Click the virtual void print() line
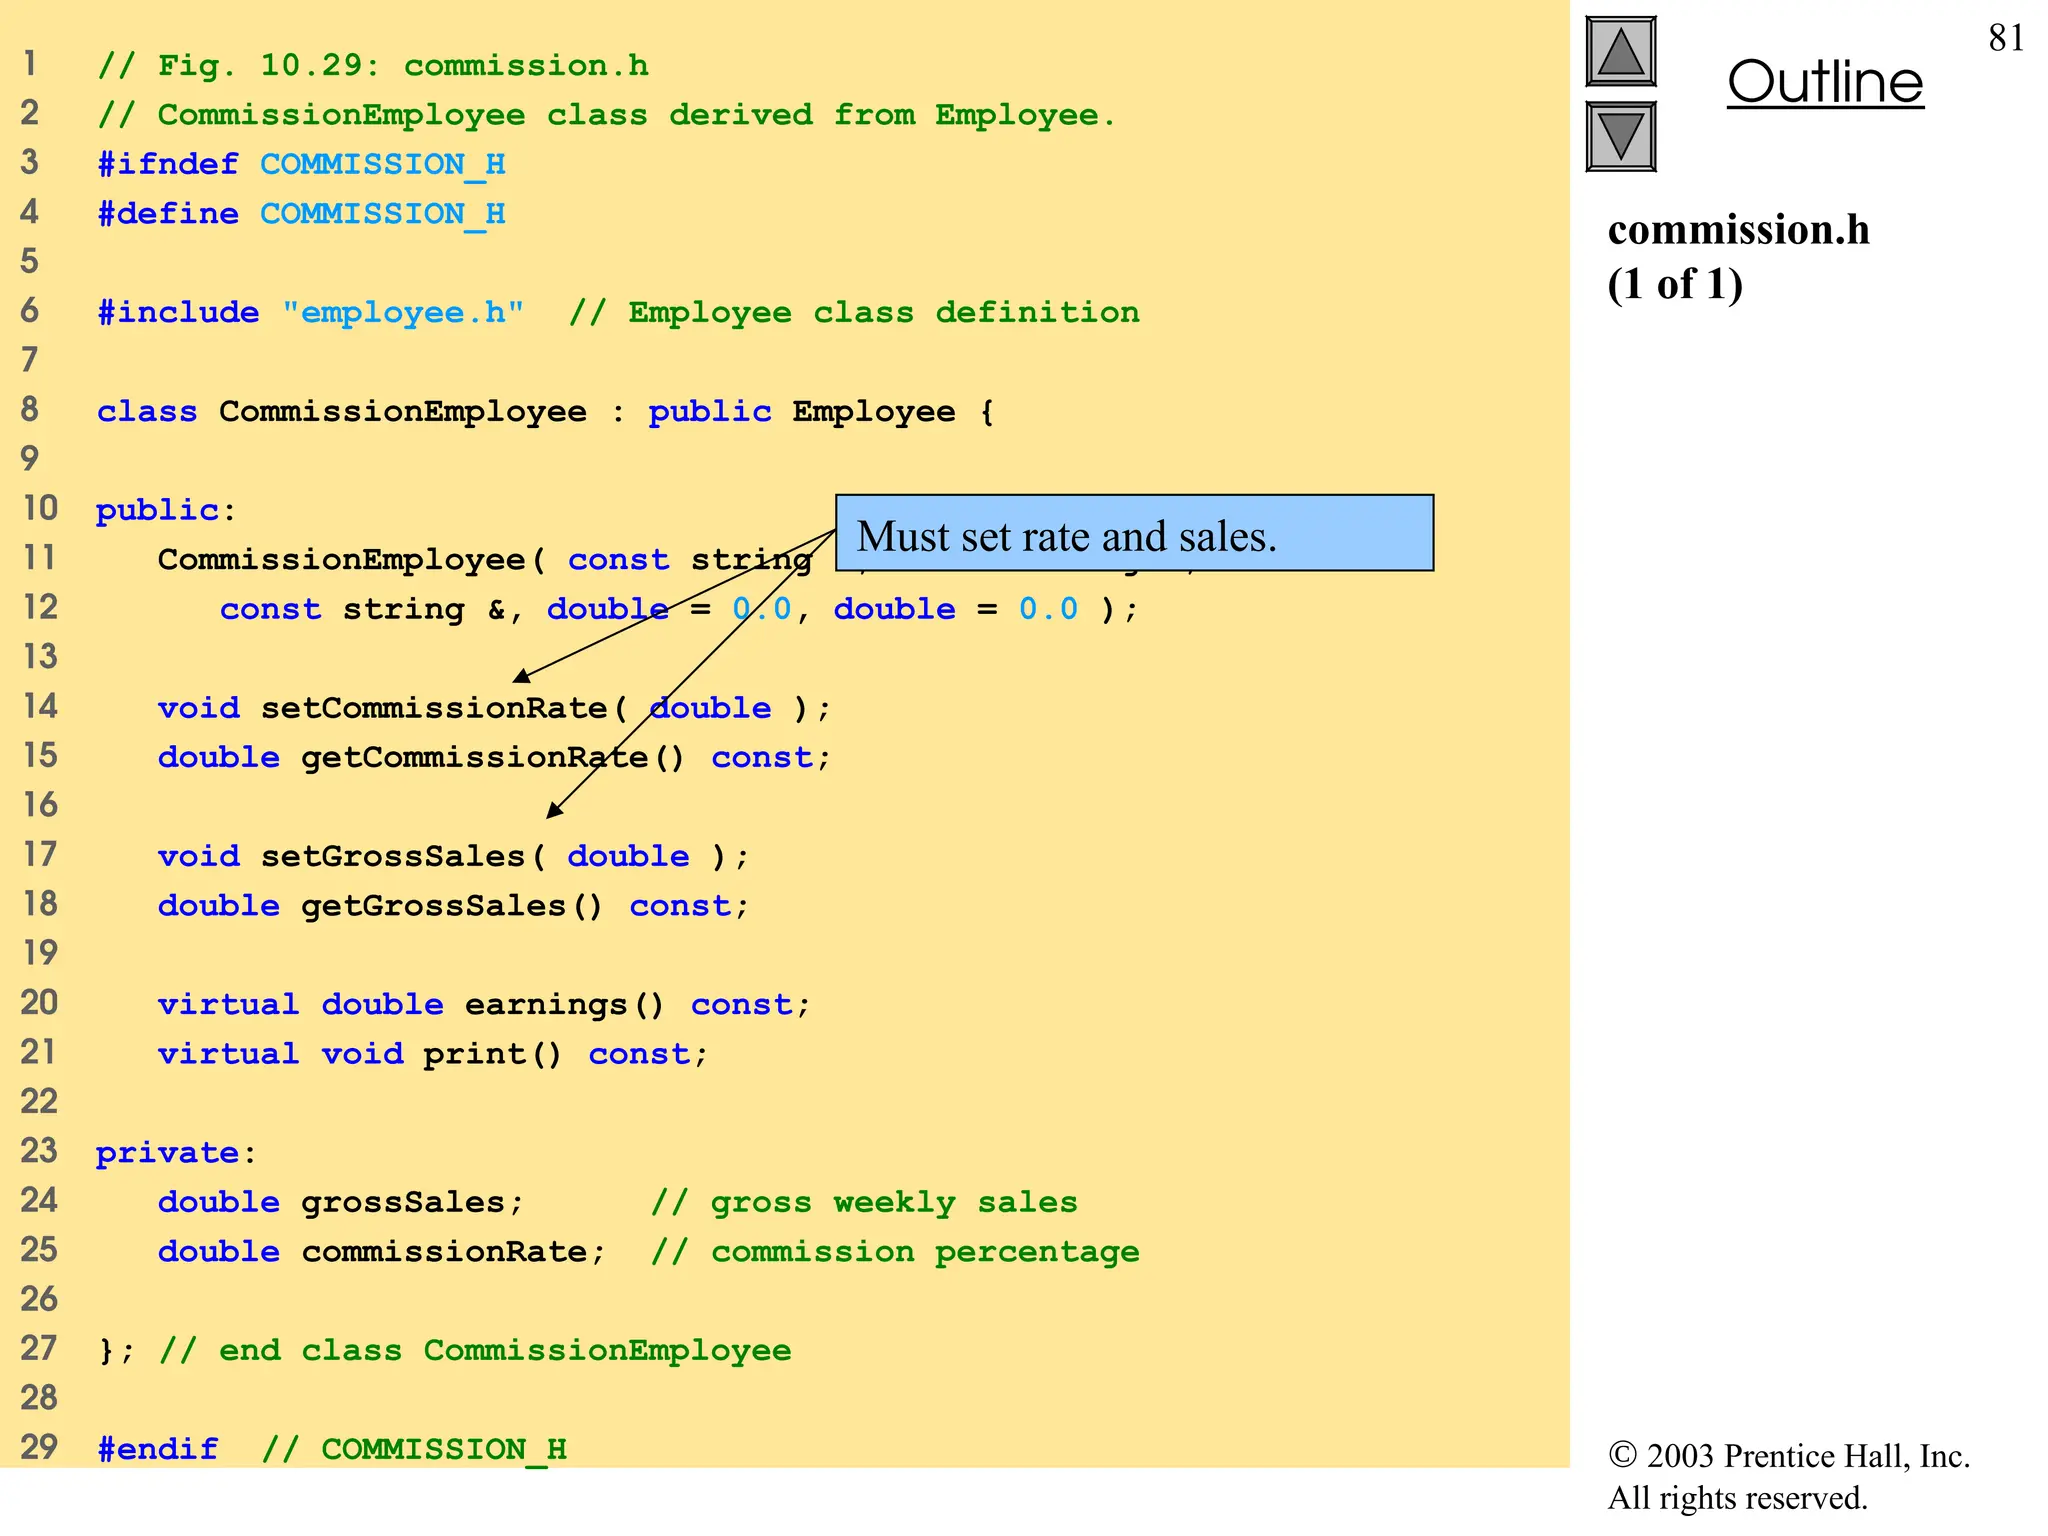2048x1536 pixels. pyautogui.click(x=432, y=1054)
